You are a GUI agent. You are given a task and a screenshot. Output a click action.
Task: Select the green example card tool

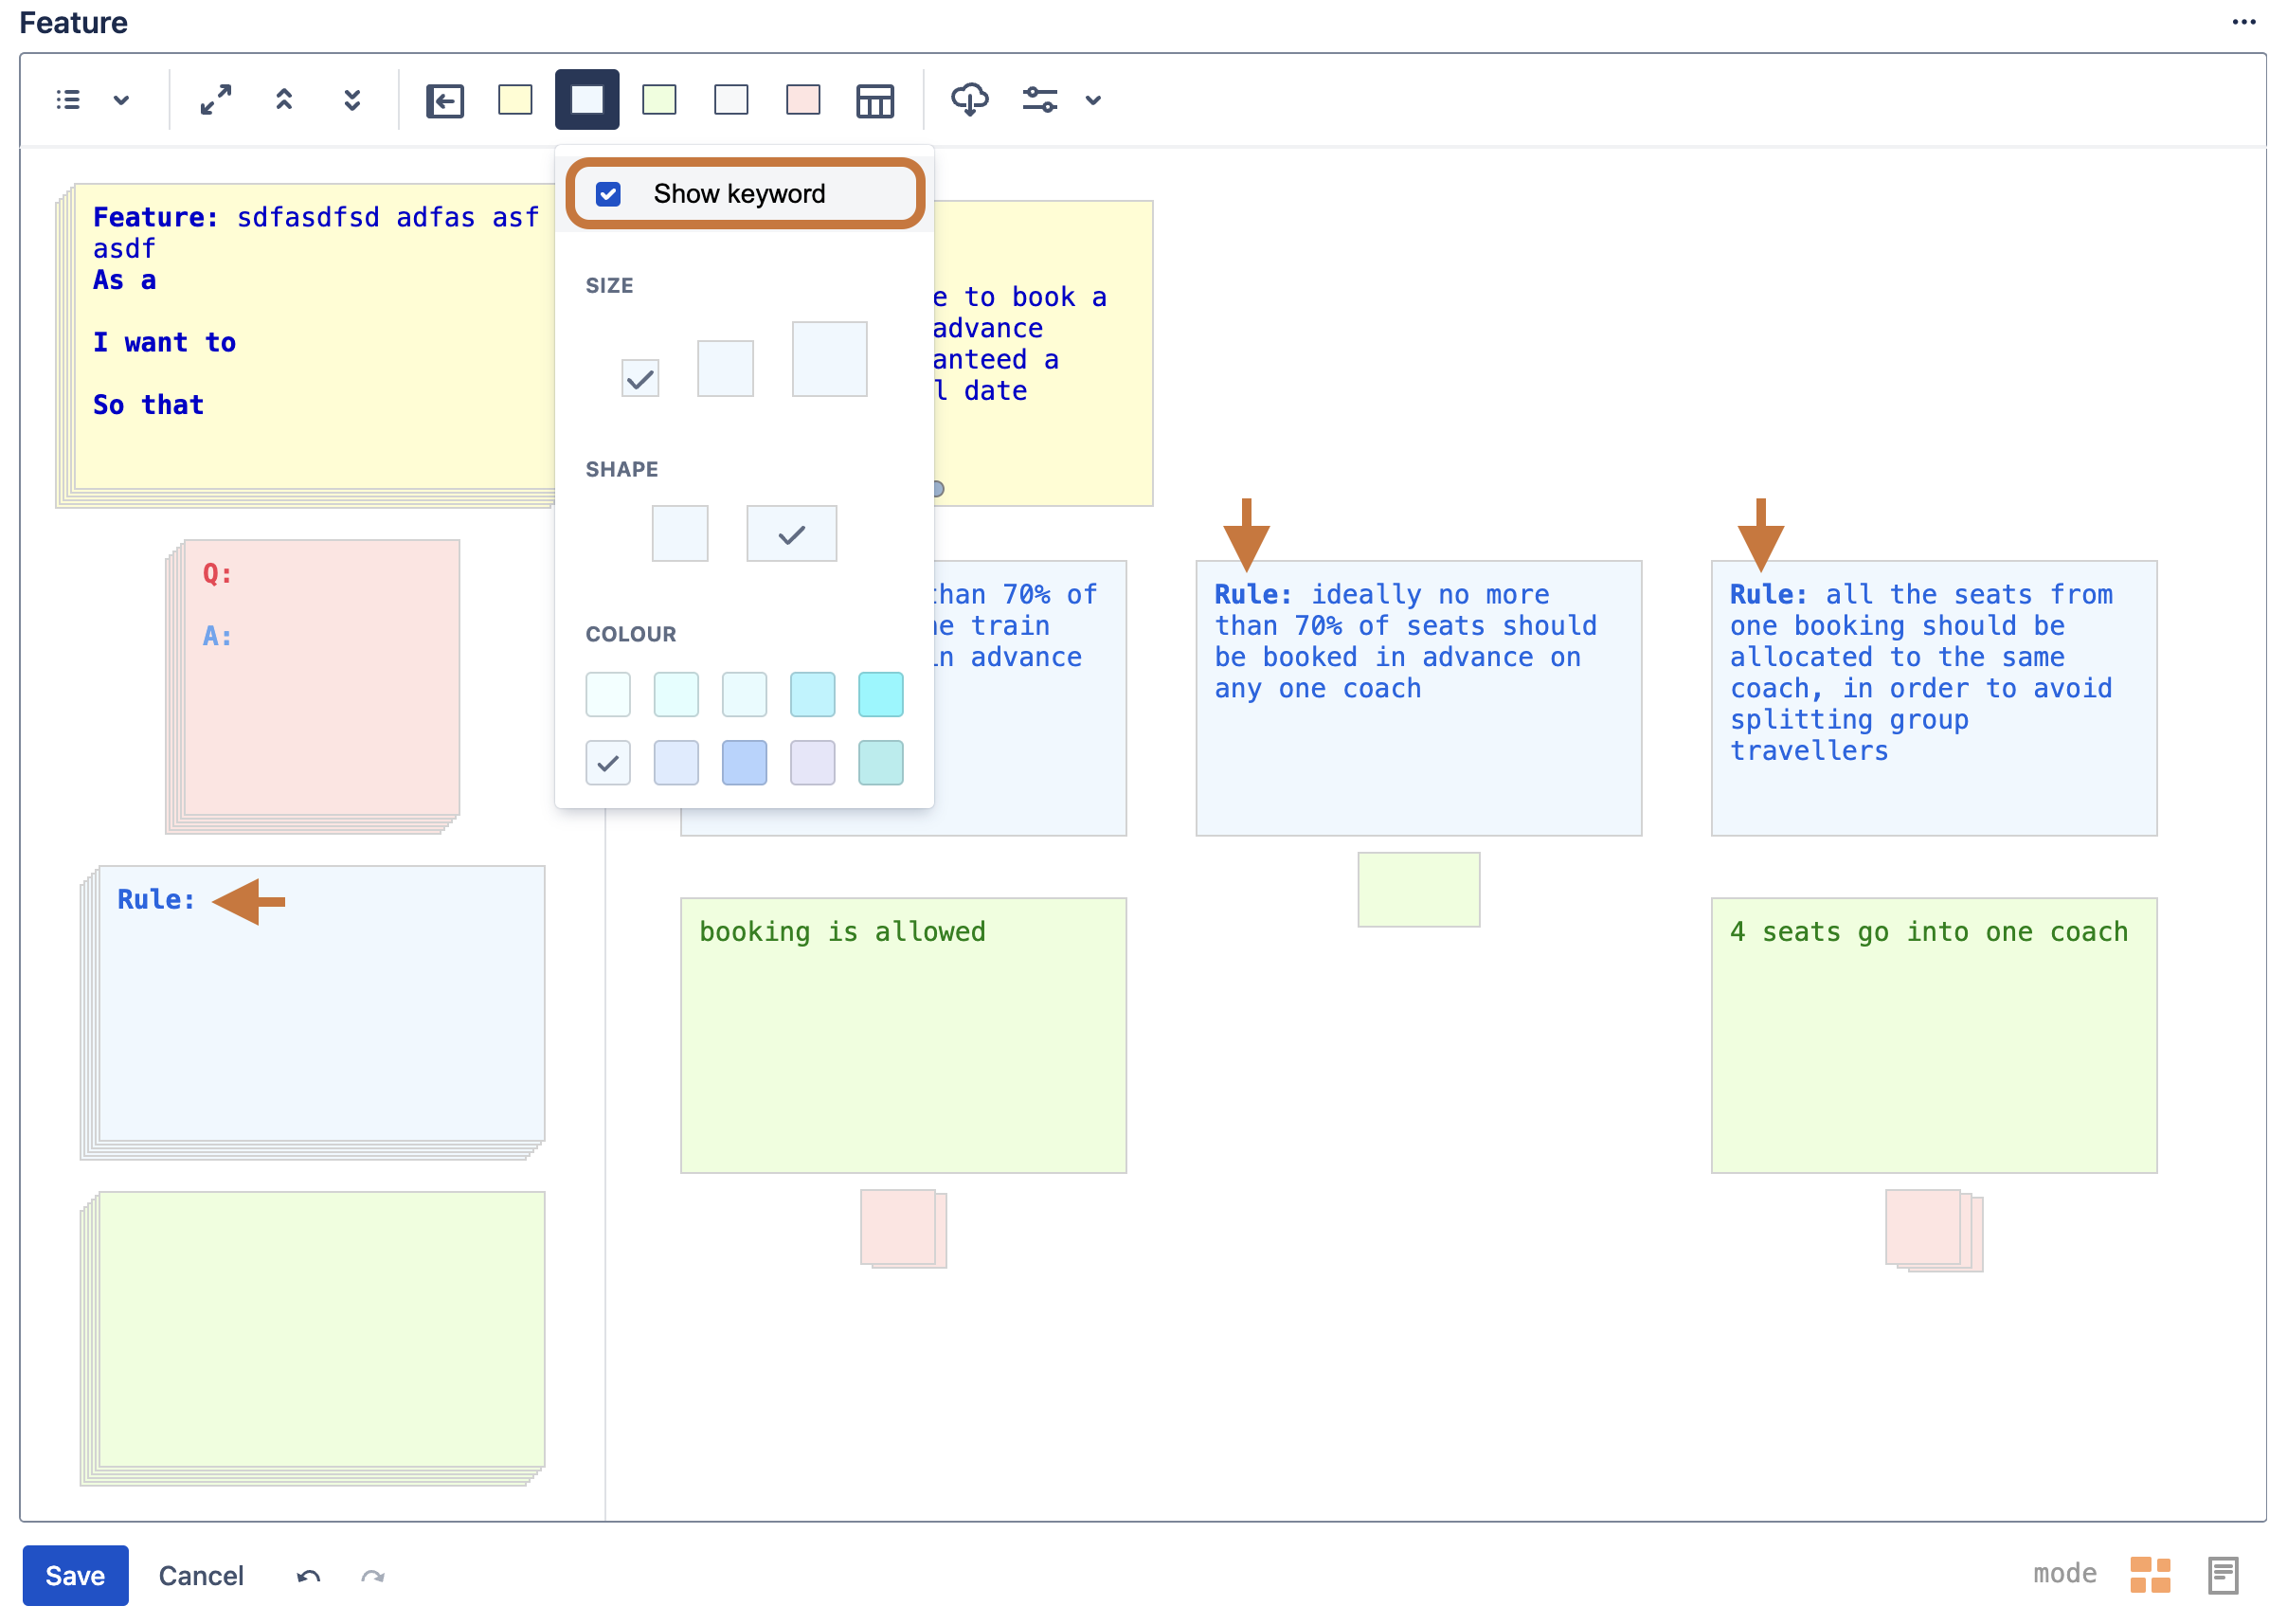659,100
